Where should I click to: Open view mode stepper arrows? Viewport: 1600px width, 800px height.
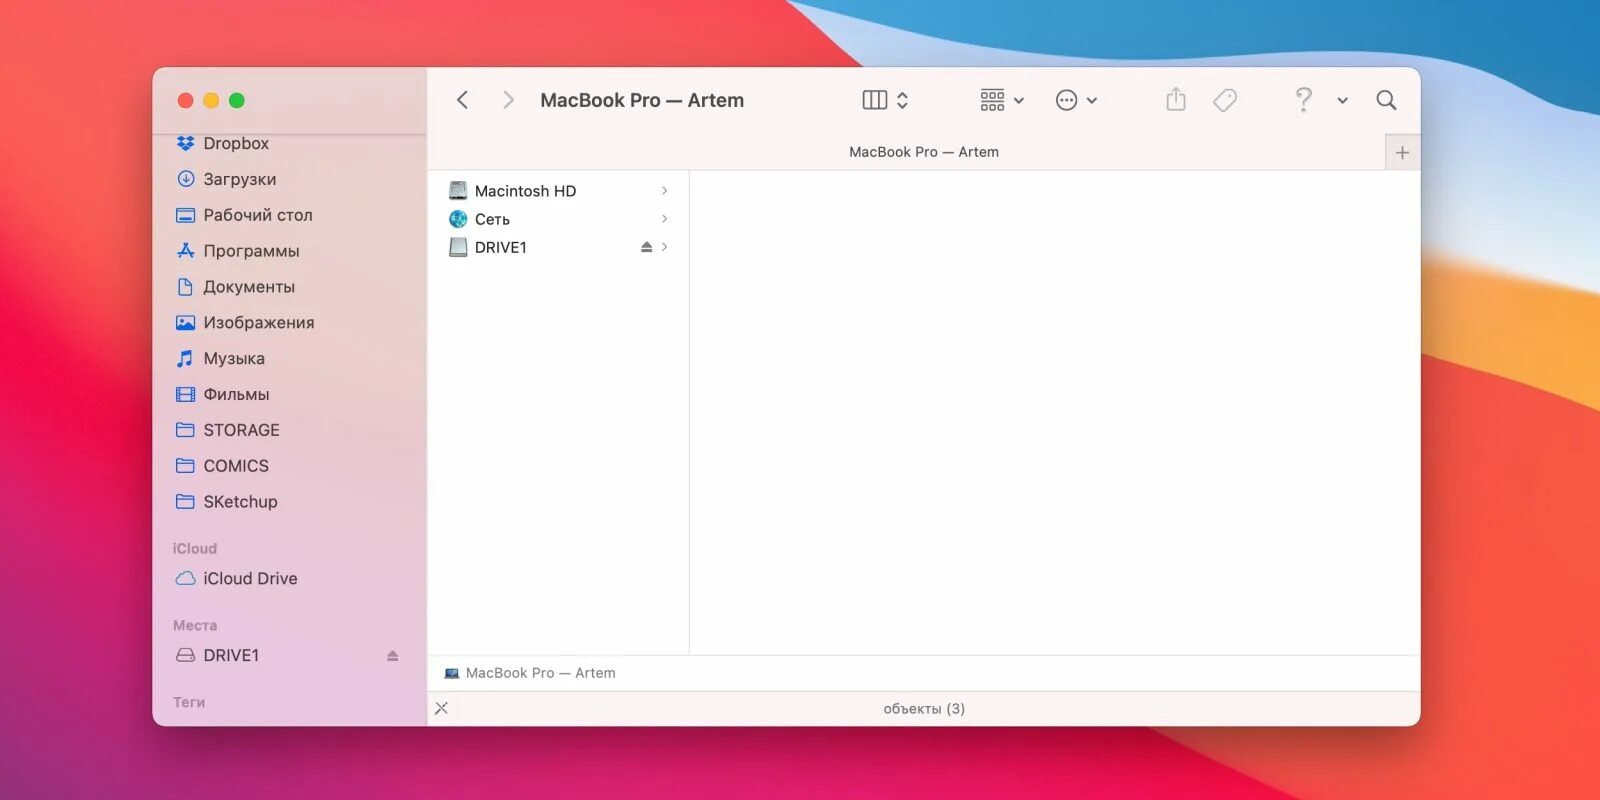click(x=902, y=100)
